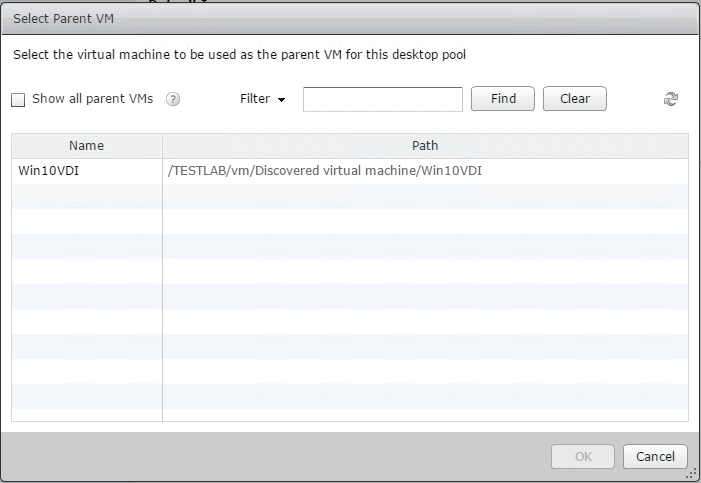The width and height of the screenshot is (701, 483).
Task: Focus the filter text input field
Action: pos(382,99)
